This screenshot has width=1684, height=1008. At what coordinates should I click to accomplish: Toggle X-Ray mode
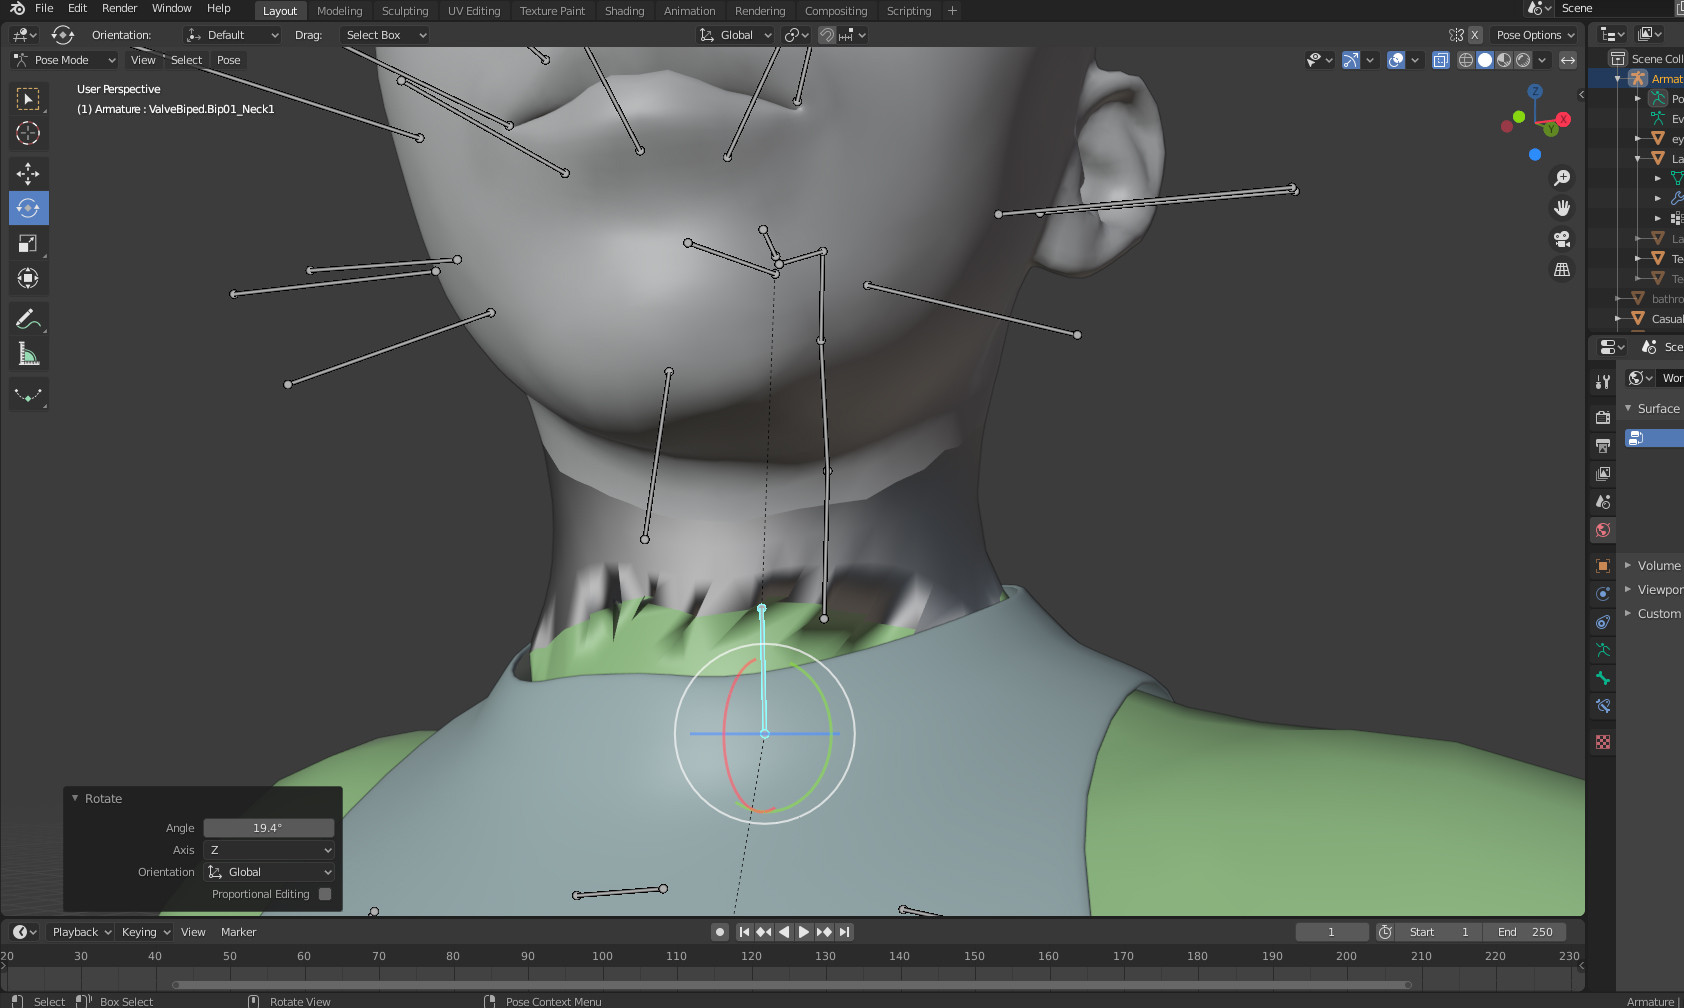click(x=1440, y=60)
